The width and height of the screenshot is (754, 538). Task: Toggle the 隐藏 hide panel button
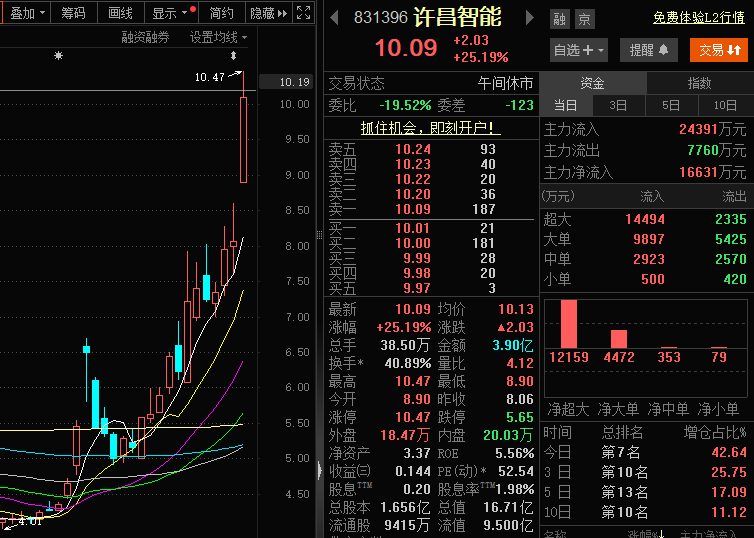(x=268, y=13)
